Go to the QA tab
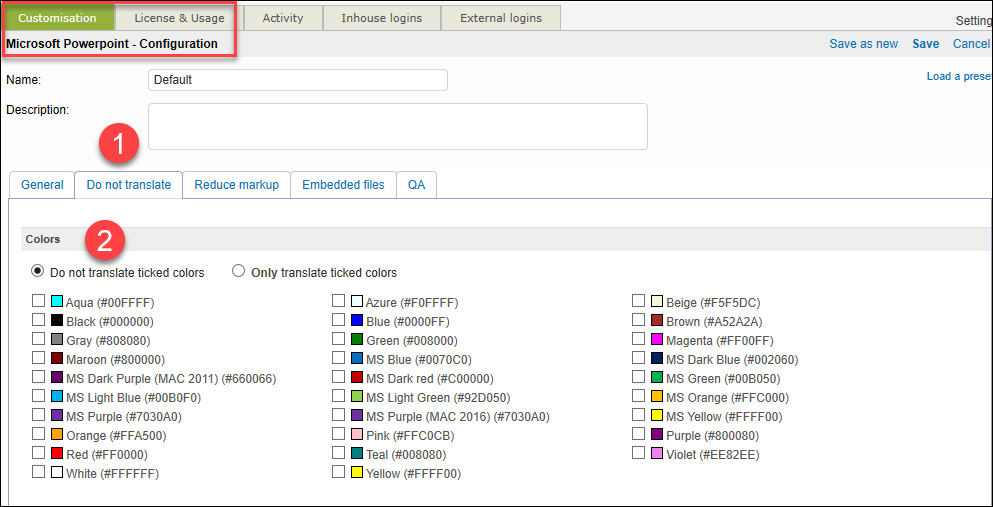Image resolution: width=993 pixels, height=507 pixels. click(416, 185)
